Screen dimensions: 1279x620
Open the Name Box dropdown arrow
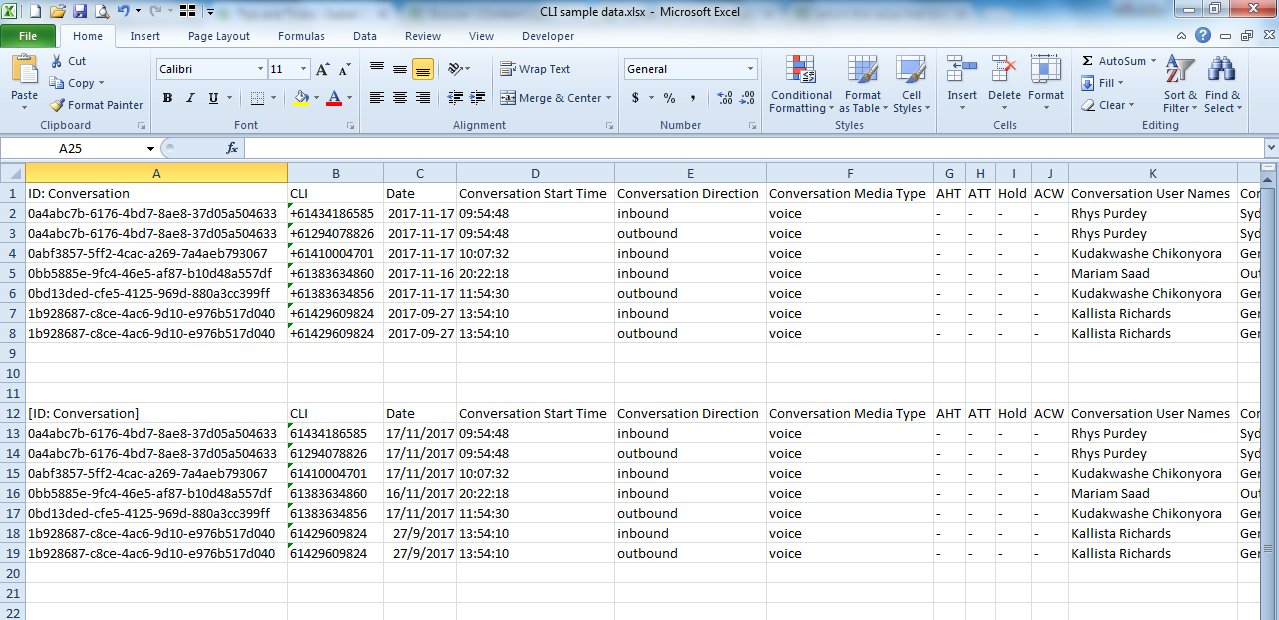point(150,148)
